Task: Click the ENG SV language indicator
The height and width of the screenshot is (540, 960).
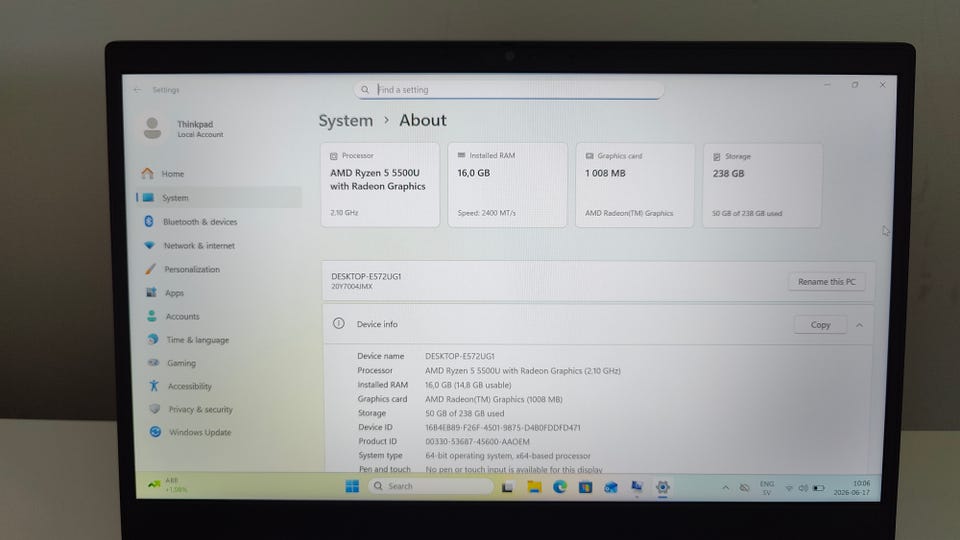Action: click(x=767, y=488)
